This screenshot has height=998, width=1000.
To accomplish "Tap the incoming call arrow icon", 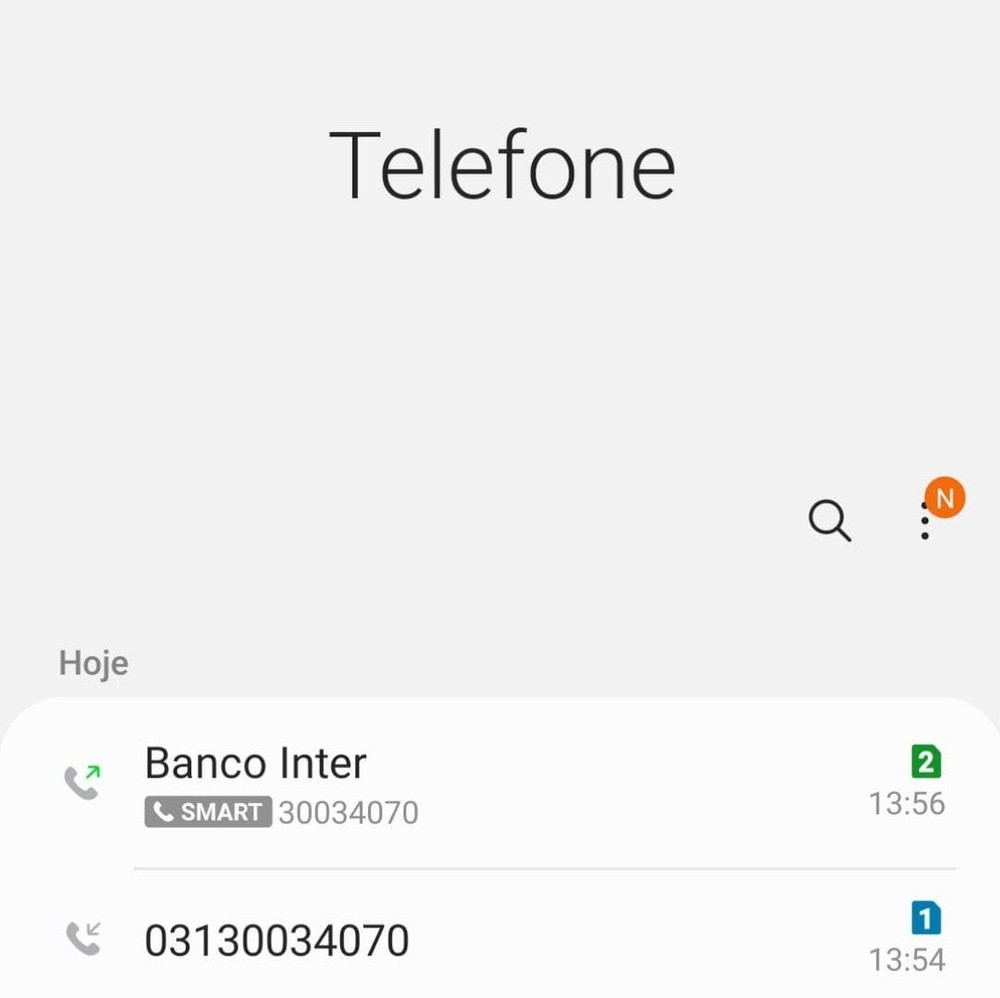I will 83,938.
